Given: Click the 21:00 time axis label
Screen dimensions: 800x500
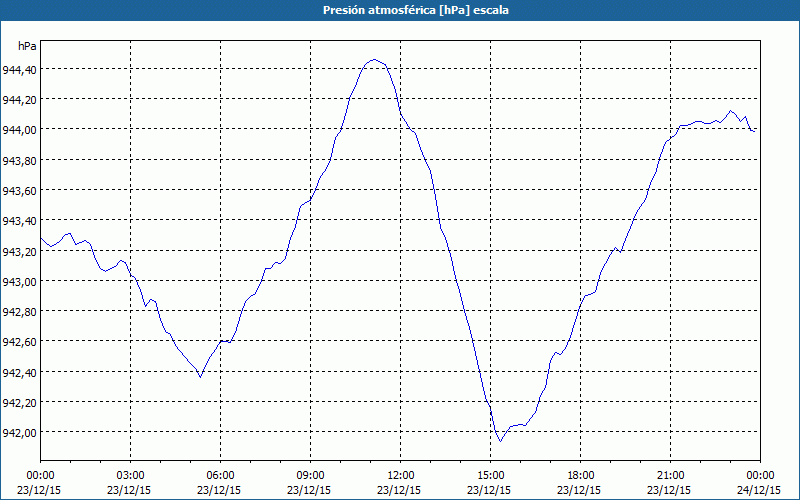Looking at the screenshot, I should click(x=670, y=476).
